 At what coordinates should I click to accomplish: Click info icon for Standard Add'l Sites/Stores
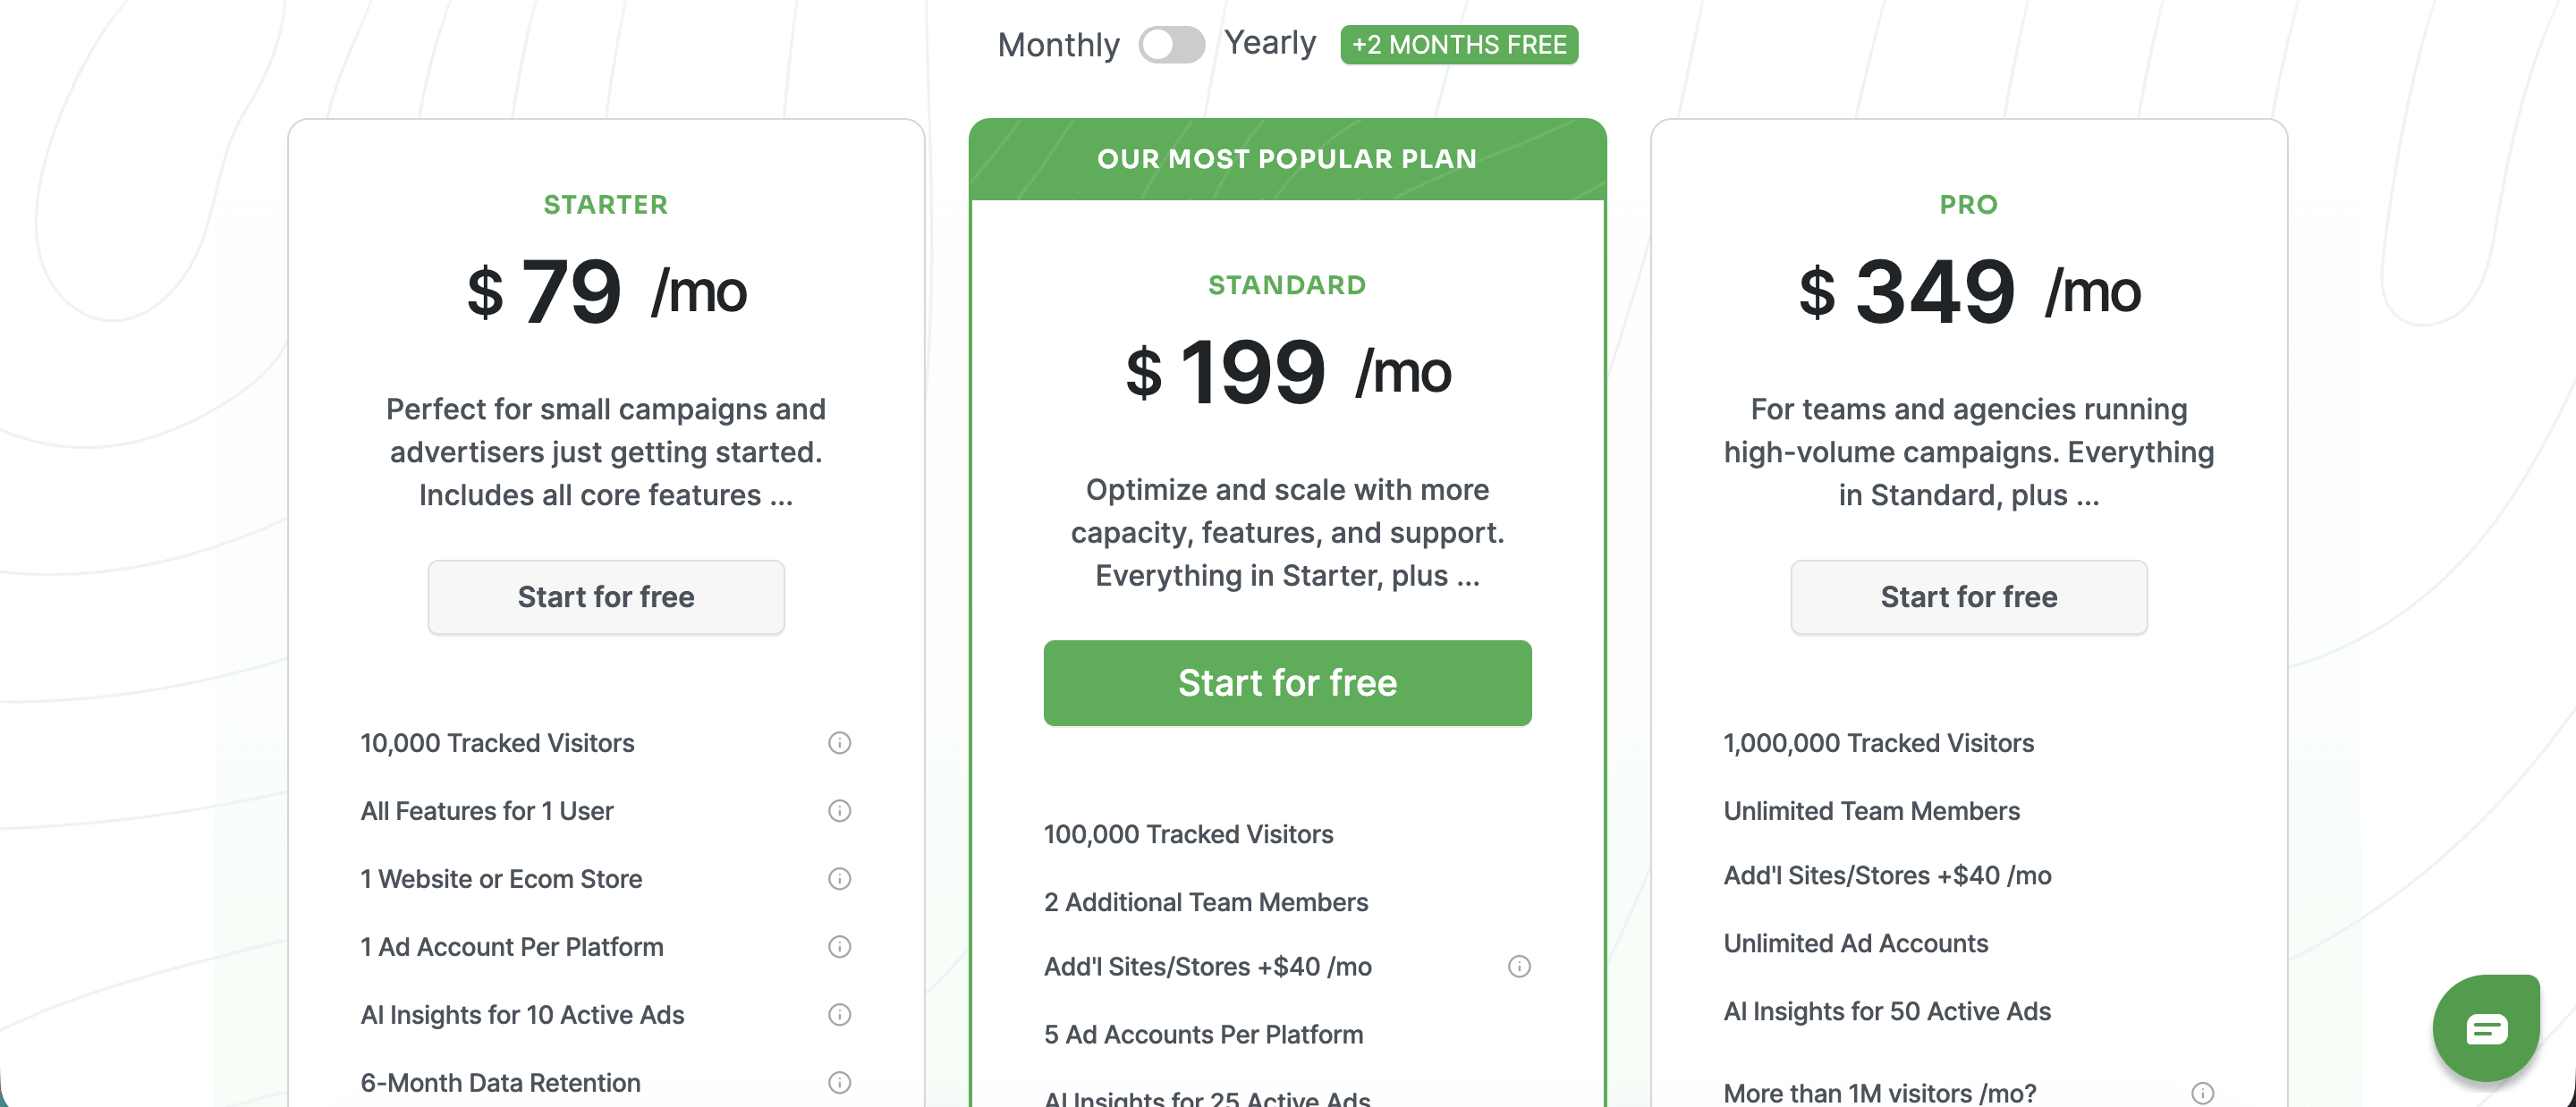pos(1519,966)
